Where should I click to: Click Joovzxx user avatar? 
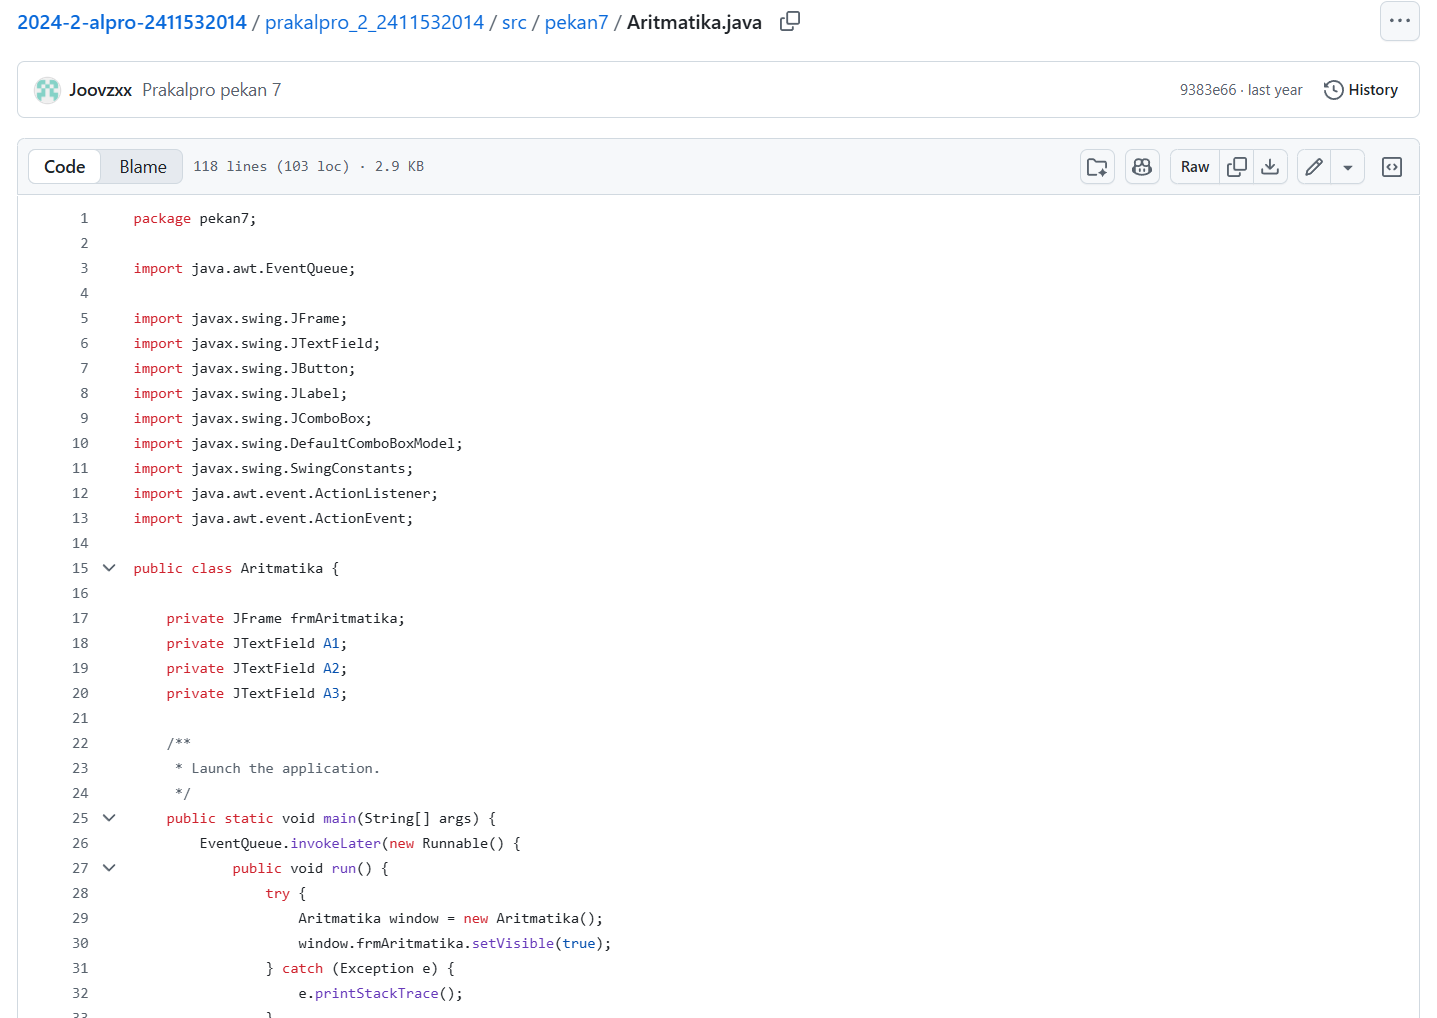47,90
